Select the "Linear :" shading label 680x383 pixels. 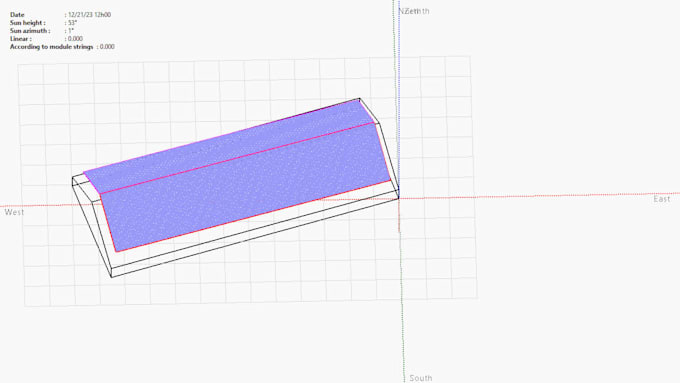pyautogui.click(x=21, y=39)
